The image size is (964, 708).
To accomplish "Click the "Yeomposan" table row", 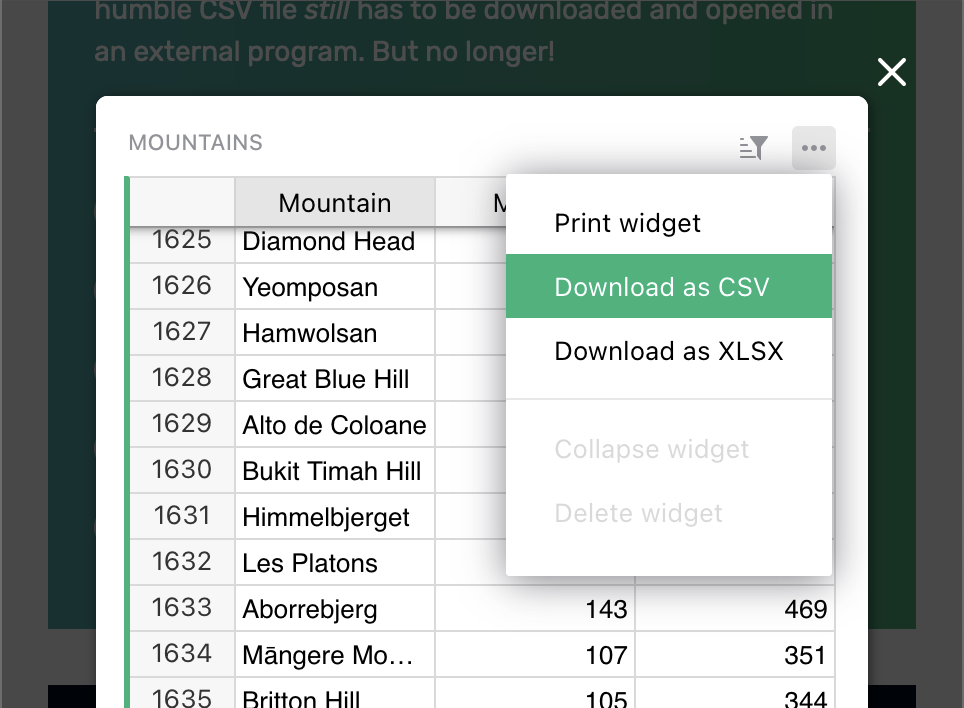I will [309, 287].
